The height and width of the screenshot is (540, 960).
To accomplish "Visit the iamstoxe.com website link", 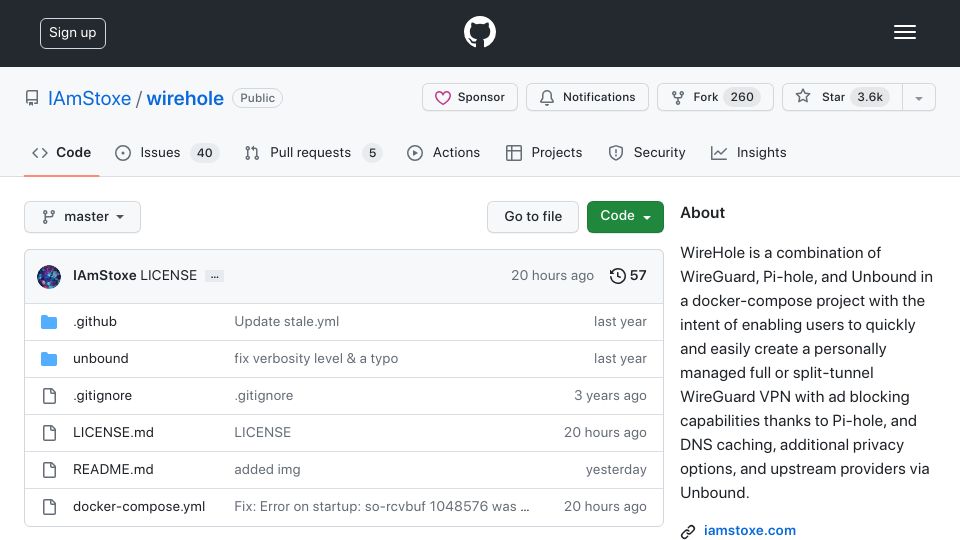I will click(x=749, y=530).
